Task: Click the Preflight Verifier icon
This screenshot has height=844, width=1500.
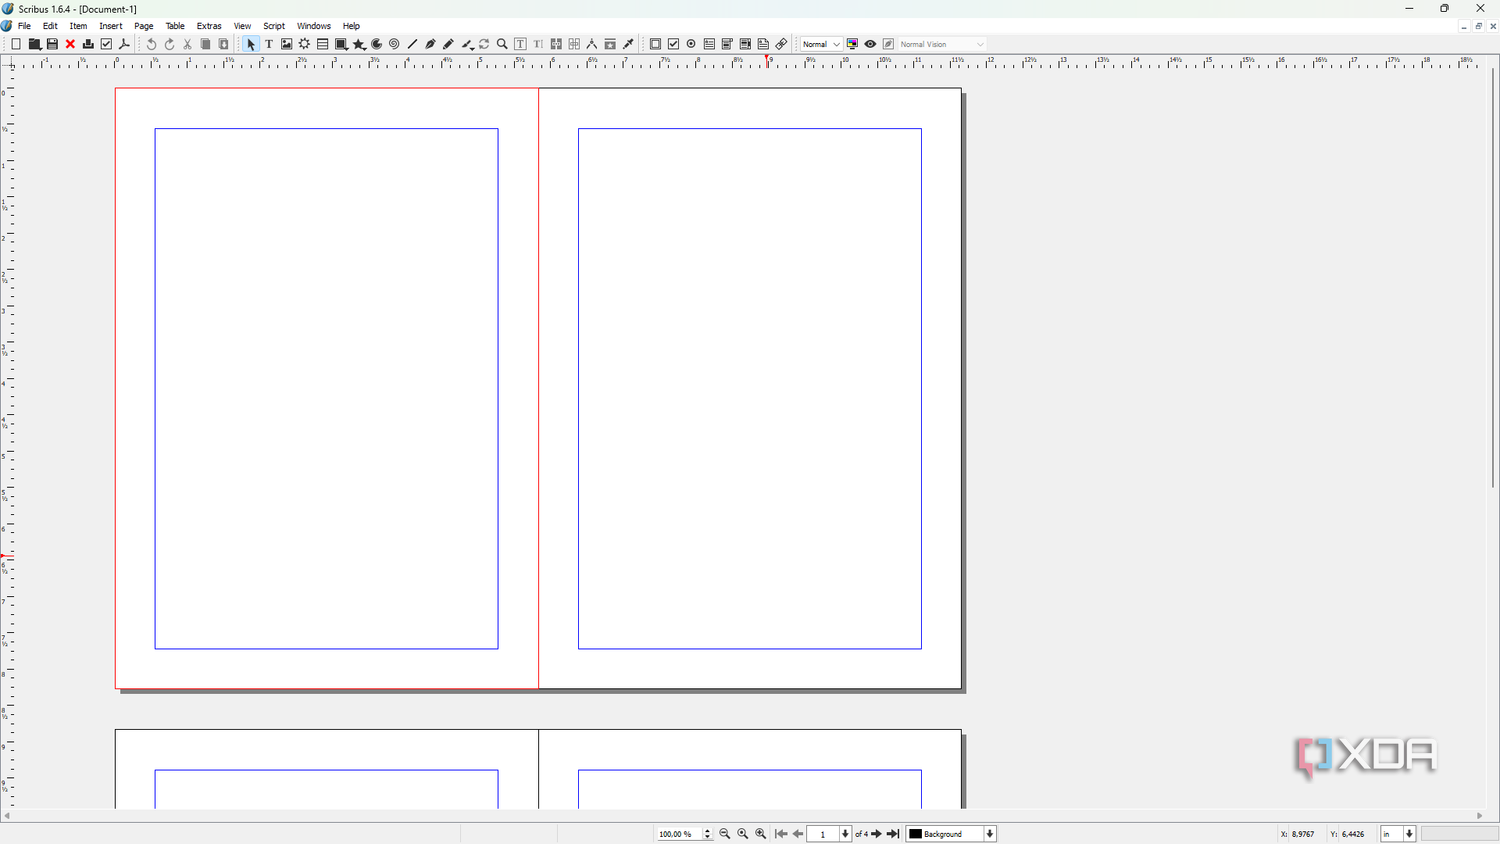Action: [107, 44]
